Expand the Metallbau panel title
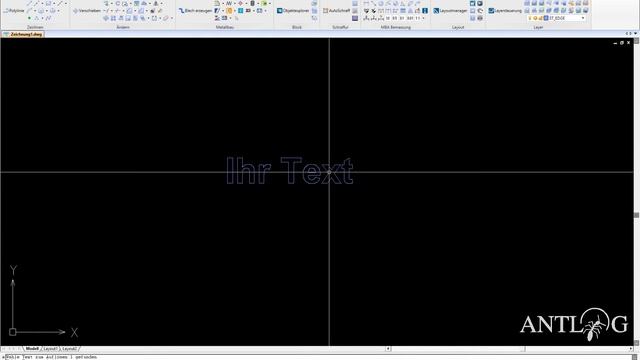The image size is (640, 360). click(x=224, y=27)
